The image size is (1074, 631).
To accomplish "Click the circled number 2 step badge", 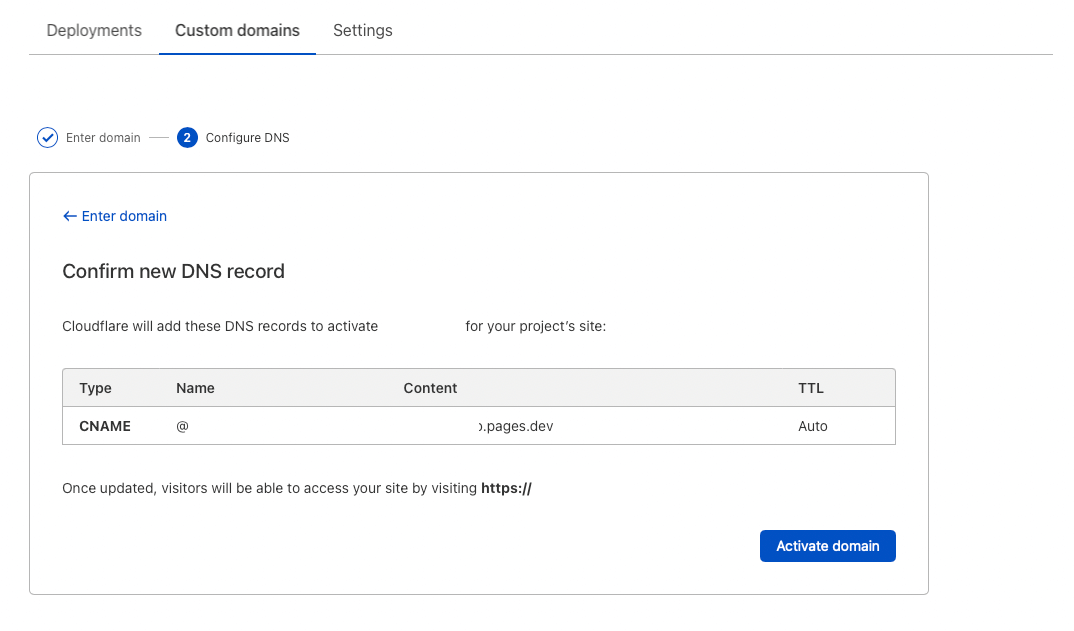I will tap(187, 137).
